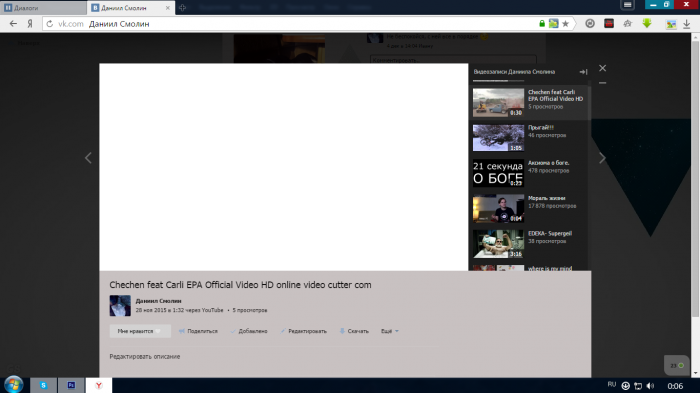Minimize the video player overlay
The image size is (700, 393).
602,83
